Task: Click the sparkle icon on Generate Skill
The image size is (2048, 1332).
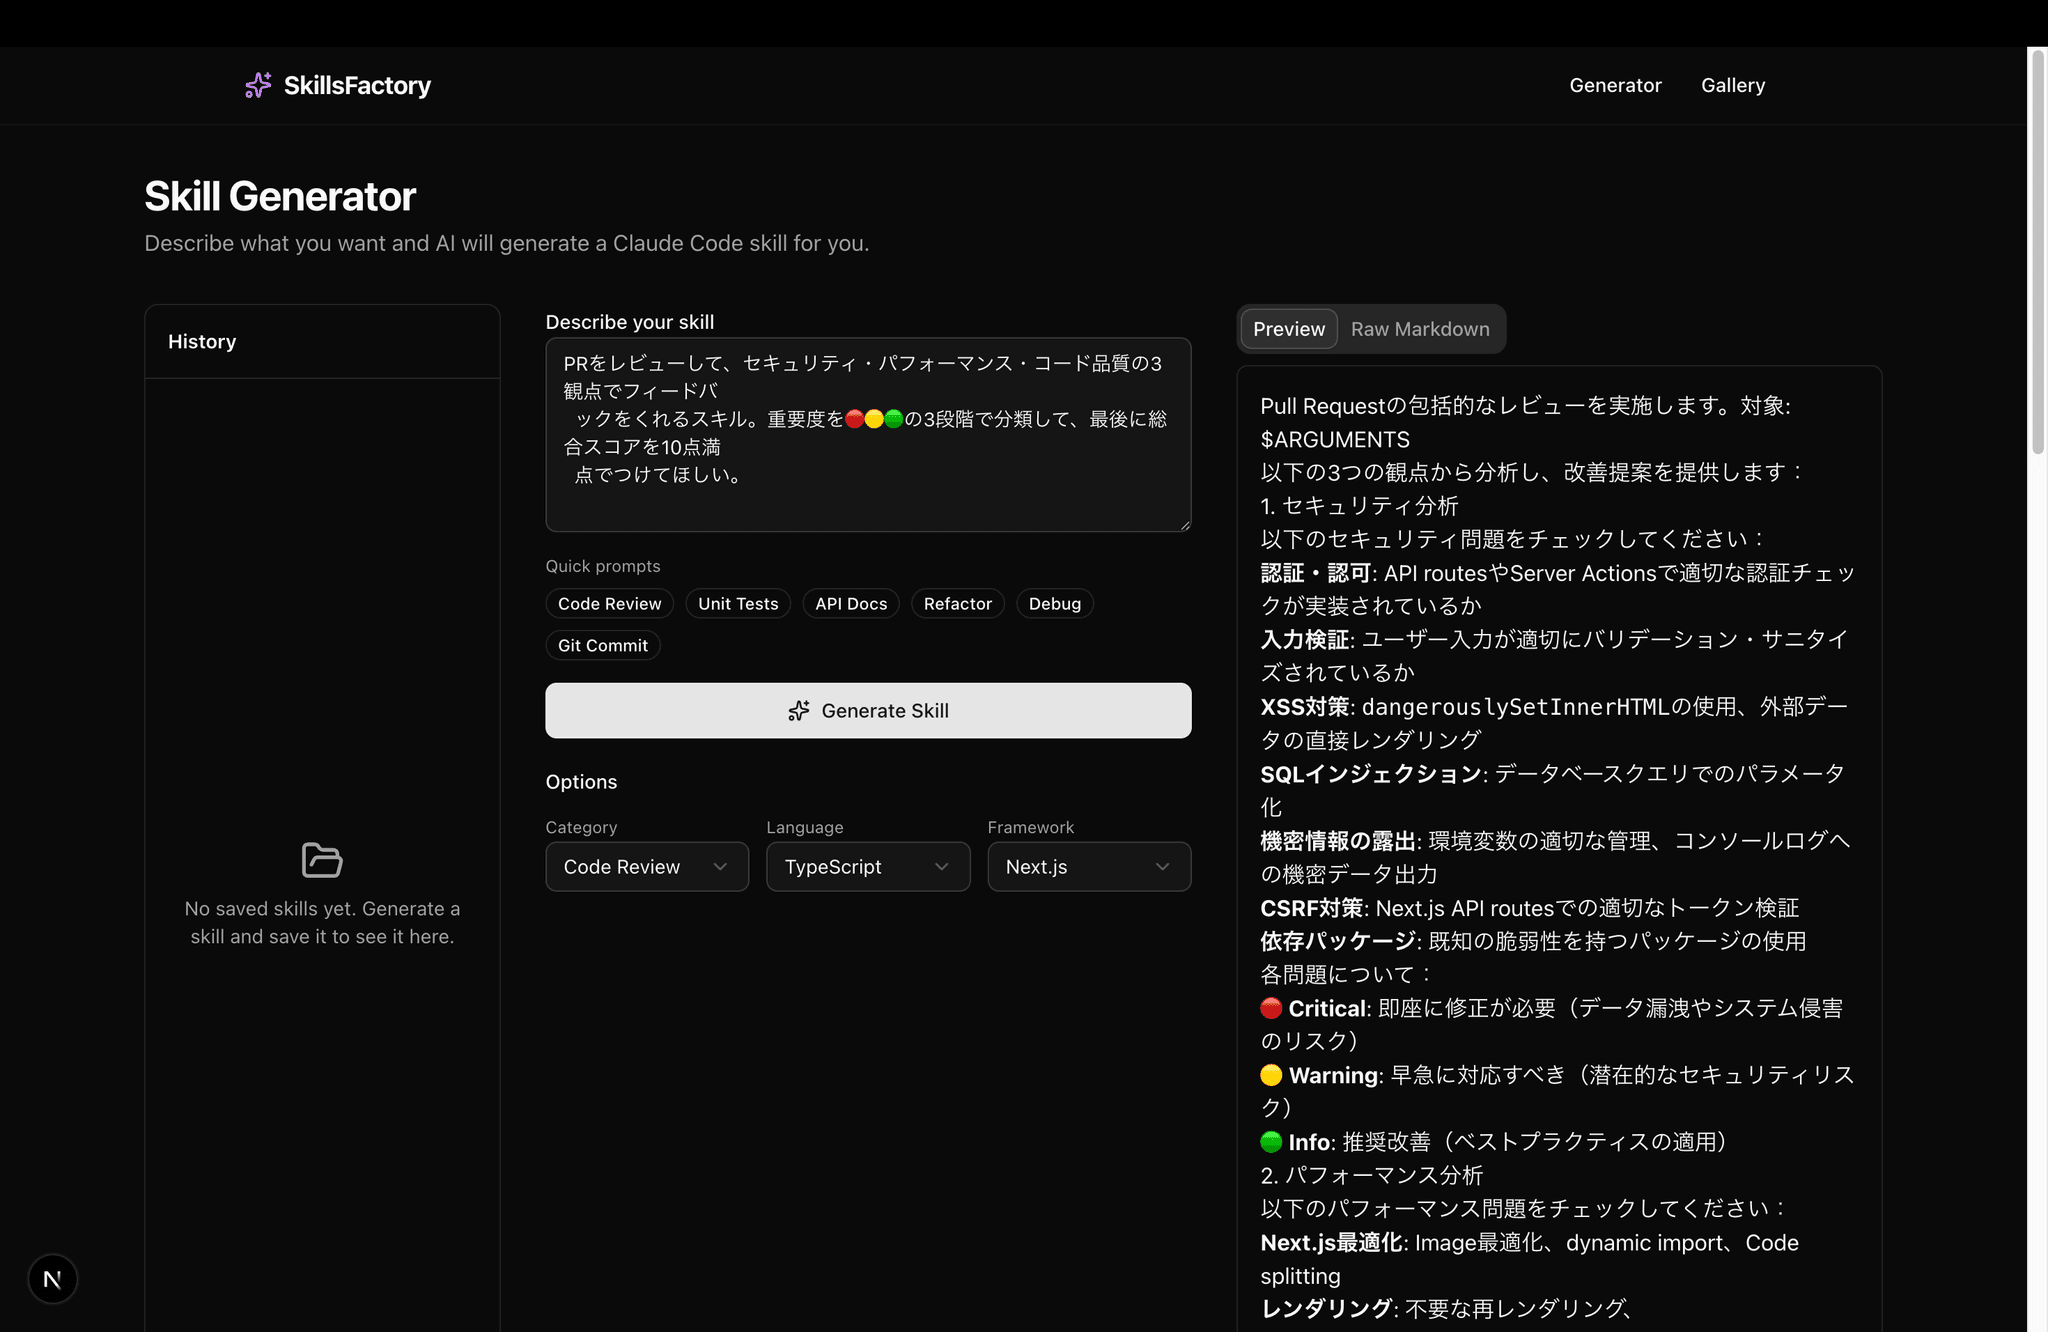Action: 798,711
